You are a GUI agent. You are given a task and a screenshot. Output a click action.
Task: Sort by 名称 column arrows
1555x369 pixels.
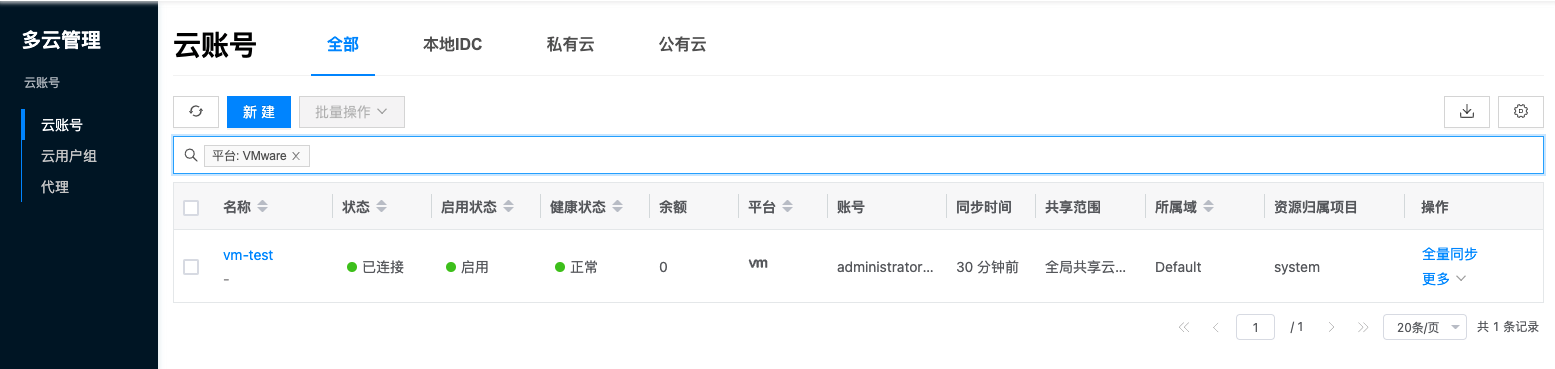pos(263,207)
